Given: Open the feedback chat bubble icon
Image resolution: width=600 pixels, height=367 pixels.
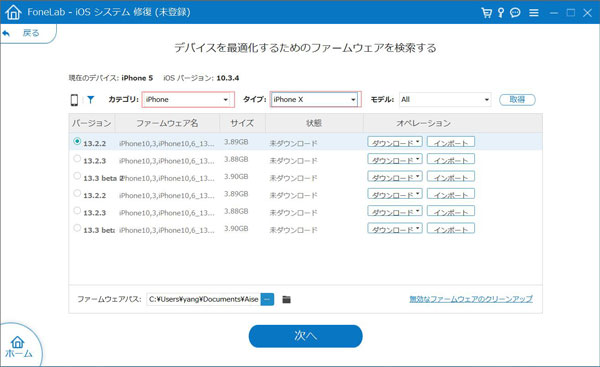Looking at the screenshot, I should click(x=515, y=13).
